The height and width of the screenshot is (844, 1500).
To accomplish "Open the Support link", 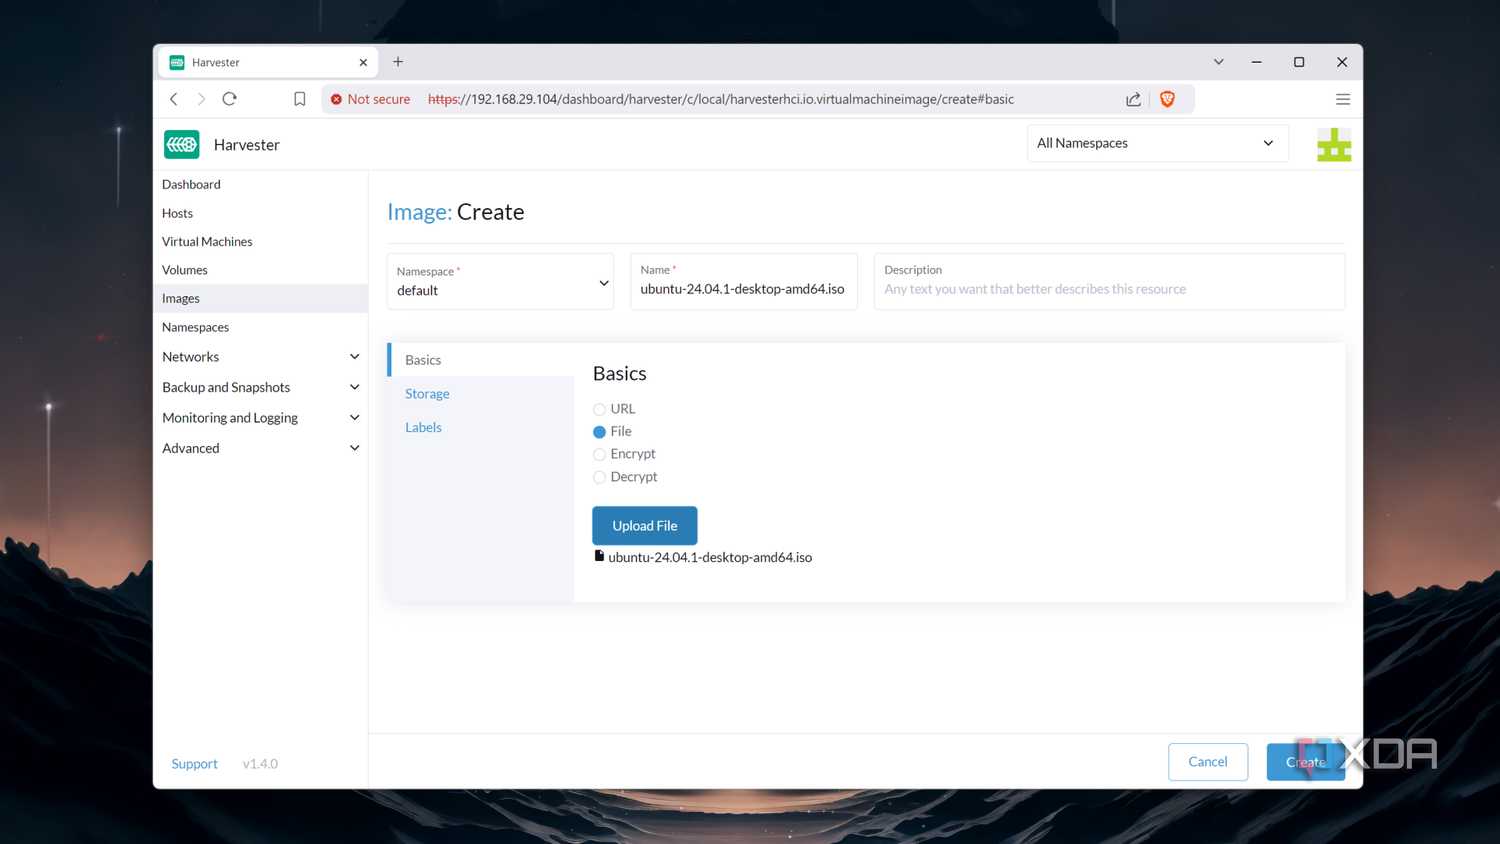I will 194,764.
